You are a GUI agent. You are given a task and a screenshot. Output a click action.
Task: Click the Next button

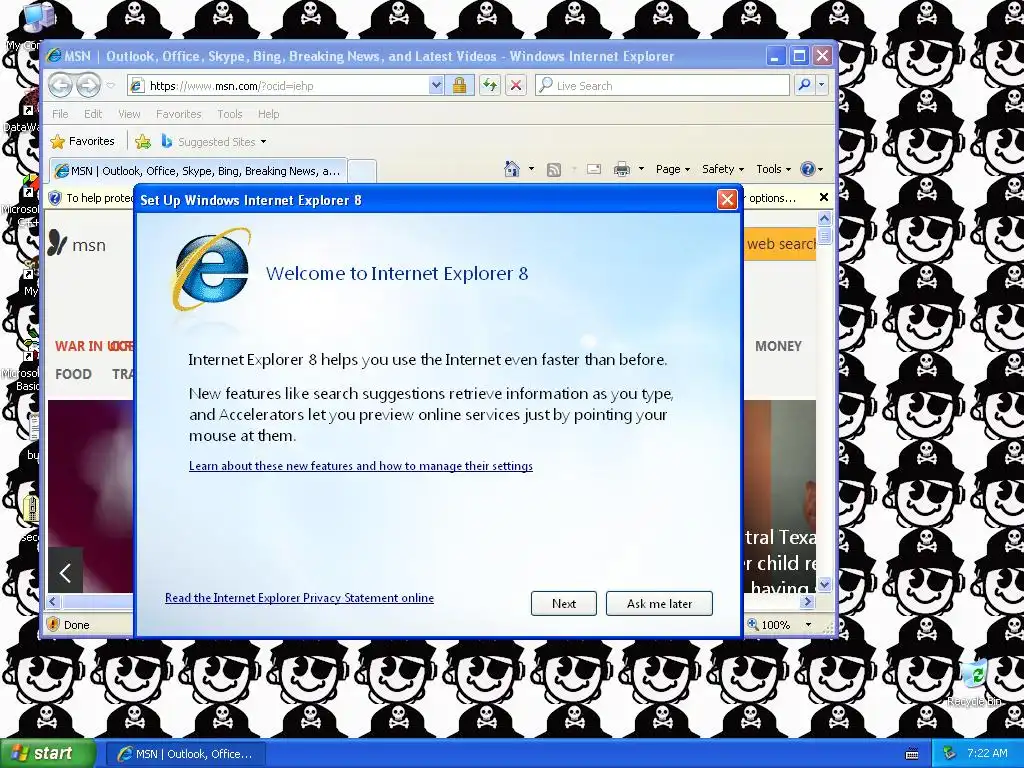564,603
